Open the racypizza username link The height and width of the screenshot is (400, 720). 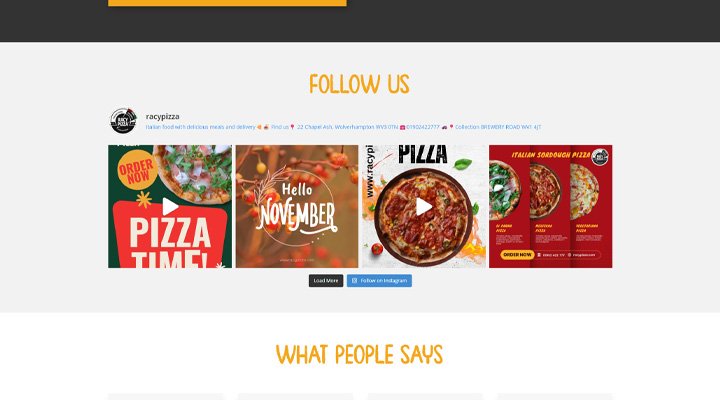point(163,117)
